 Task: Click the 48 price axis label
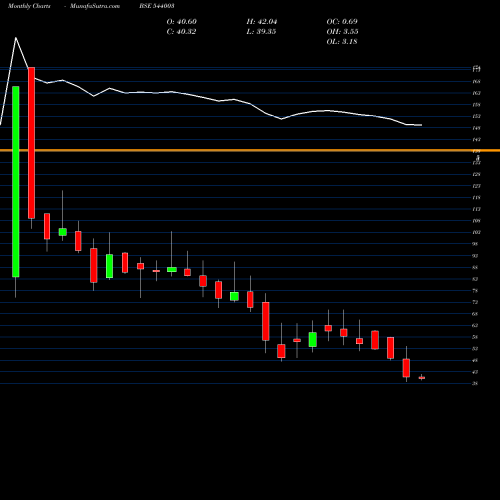[x=475, y=360]
